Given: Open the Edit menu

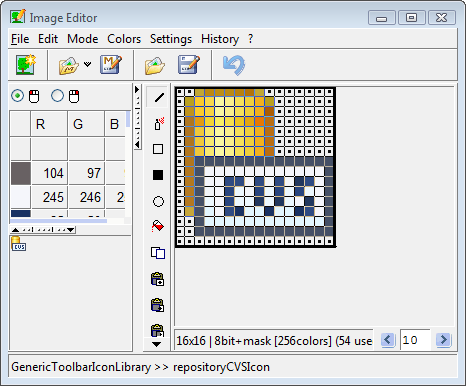Looking at the screenshot, I should tap(48, 39).
